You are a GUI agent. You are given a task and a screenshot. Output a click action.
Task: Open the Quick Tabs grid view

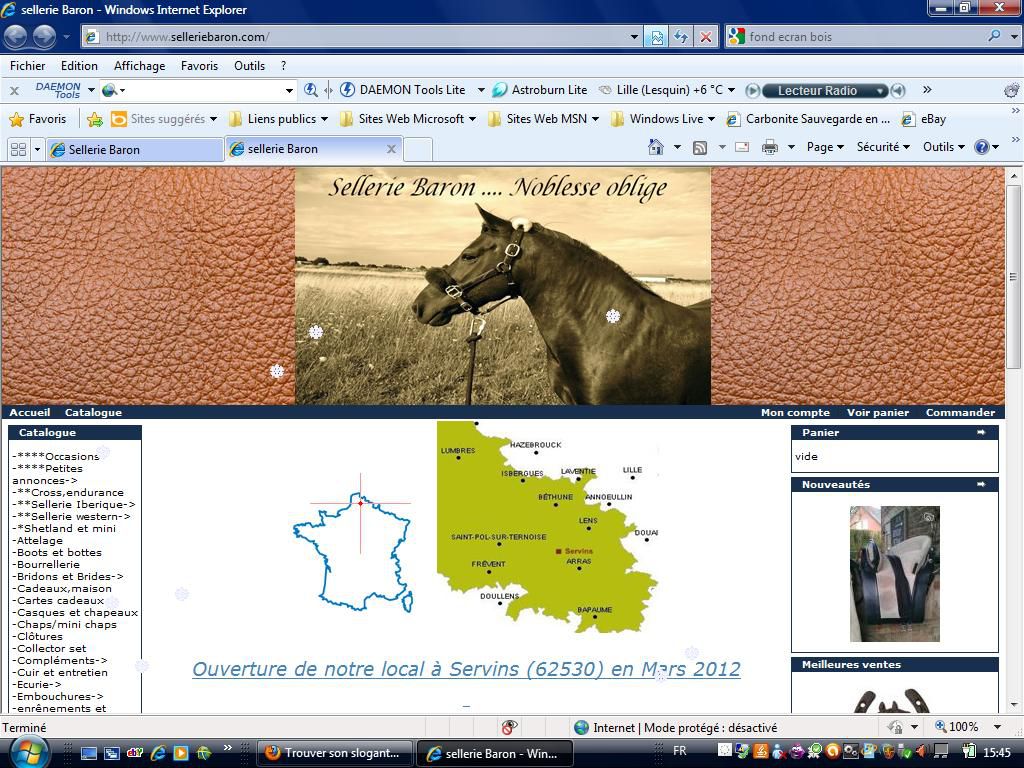[18, 149]
